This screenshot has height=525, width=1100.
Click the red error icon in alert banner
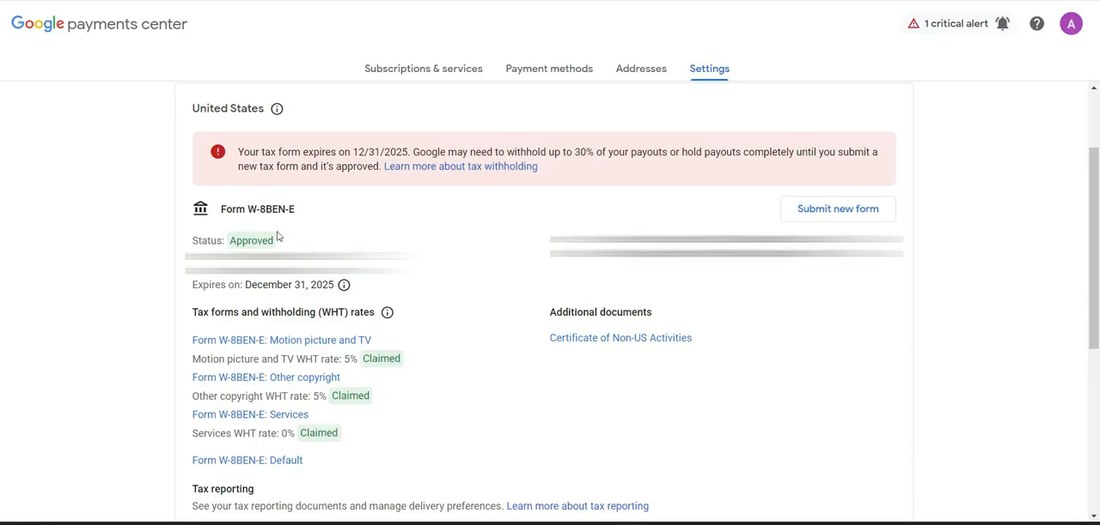click(x=218, y=152)
